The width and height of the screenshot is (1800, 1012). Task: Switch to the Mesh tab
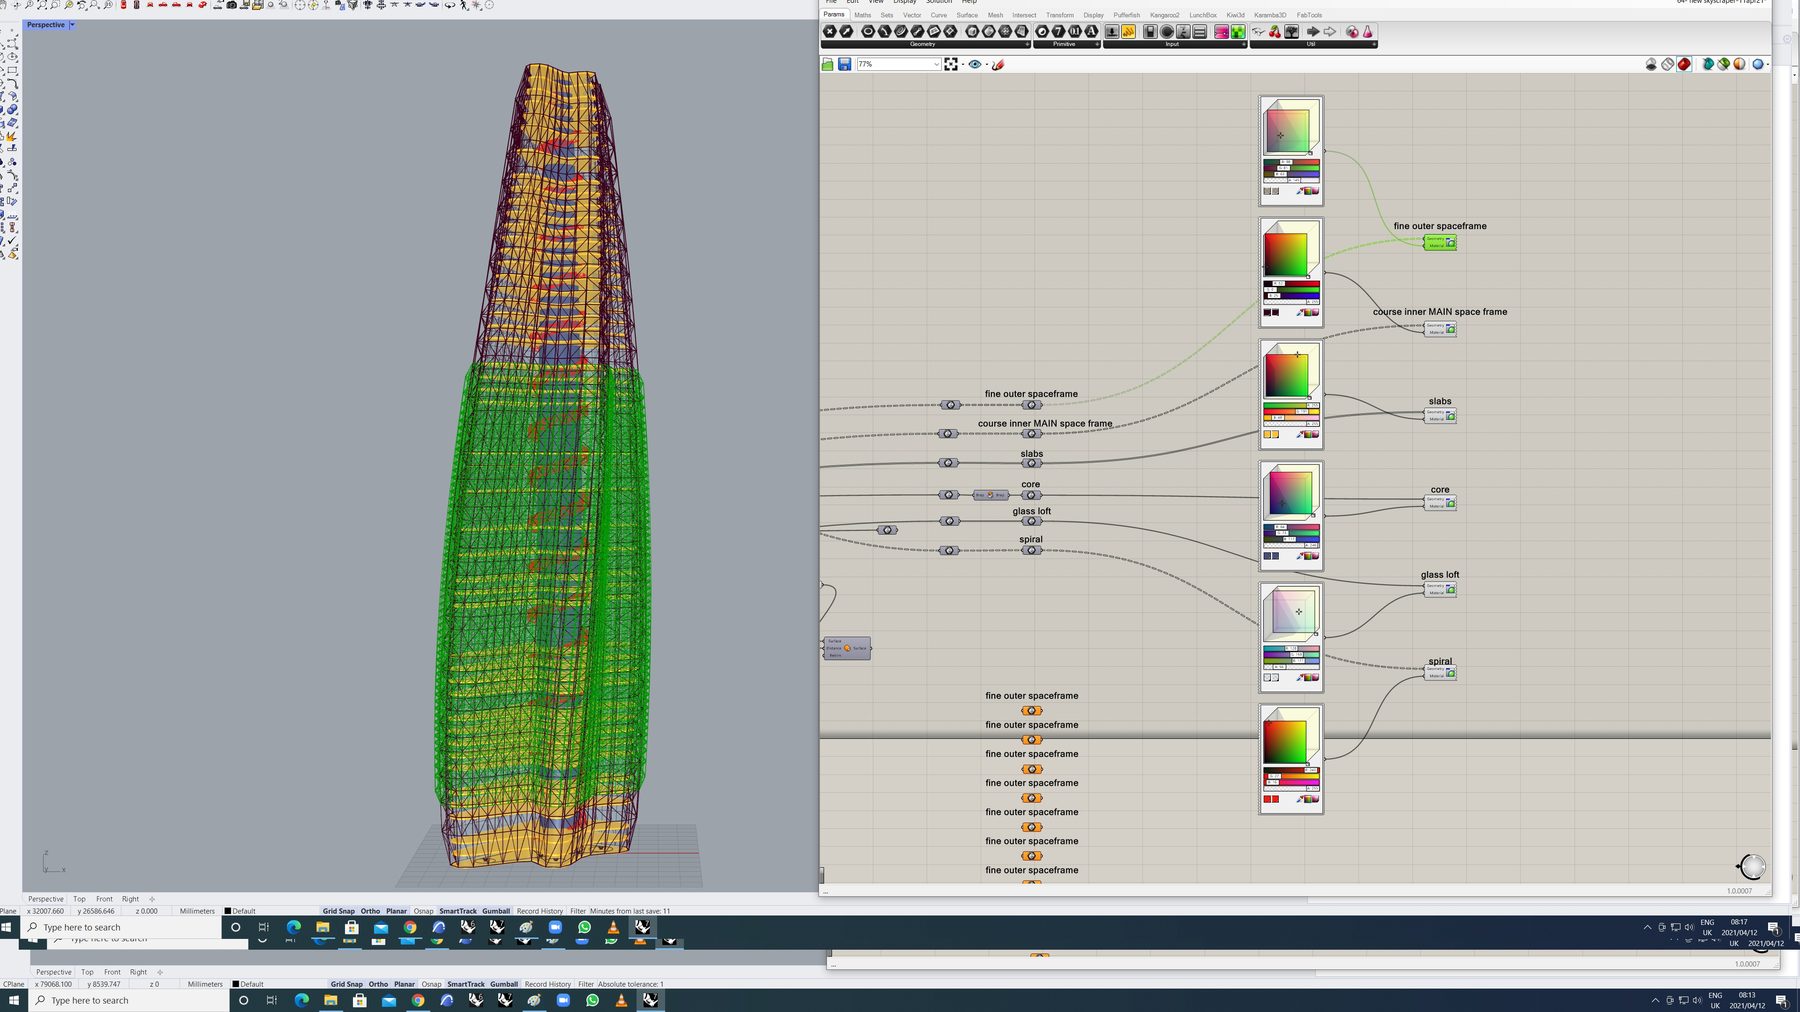coord(995,15)
